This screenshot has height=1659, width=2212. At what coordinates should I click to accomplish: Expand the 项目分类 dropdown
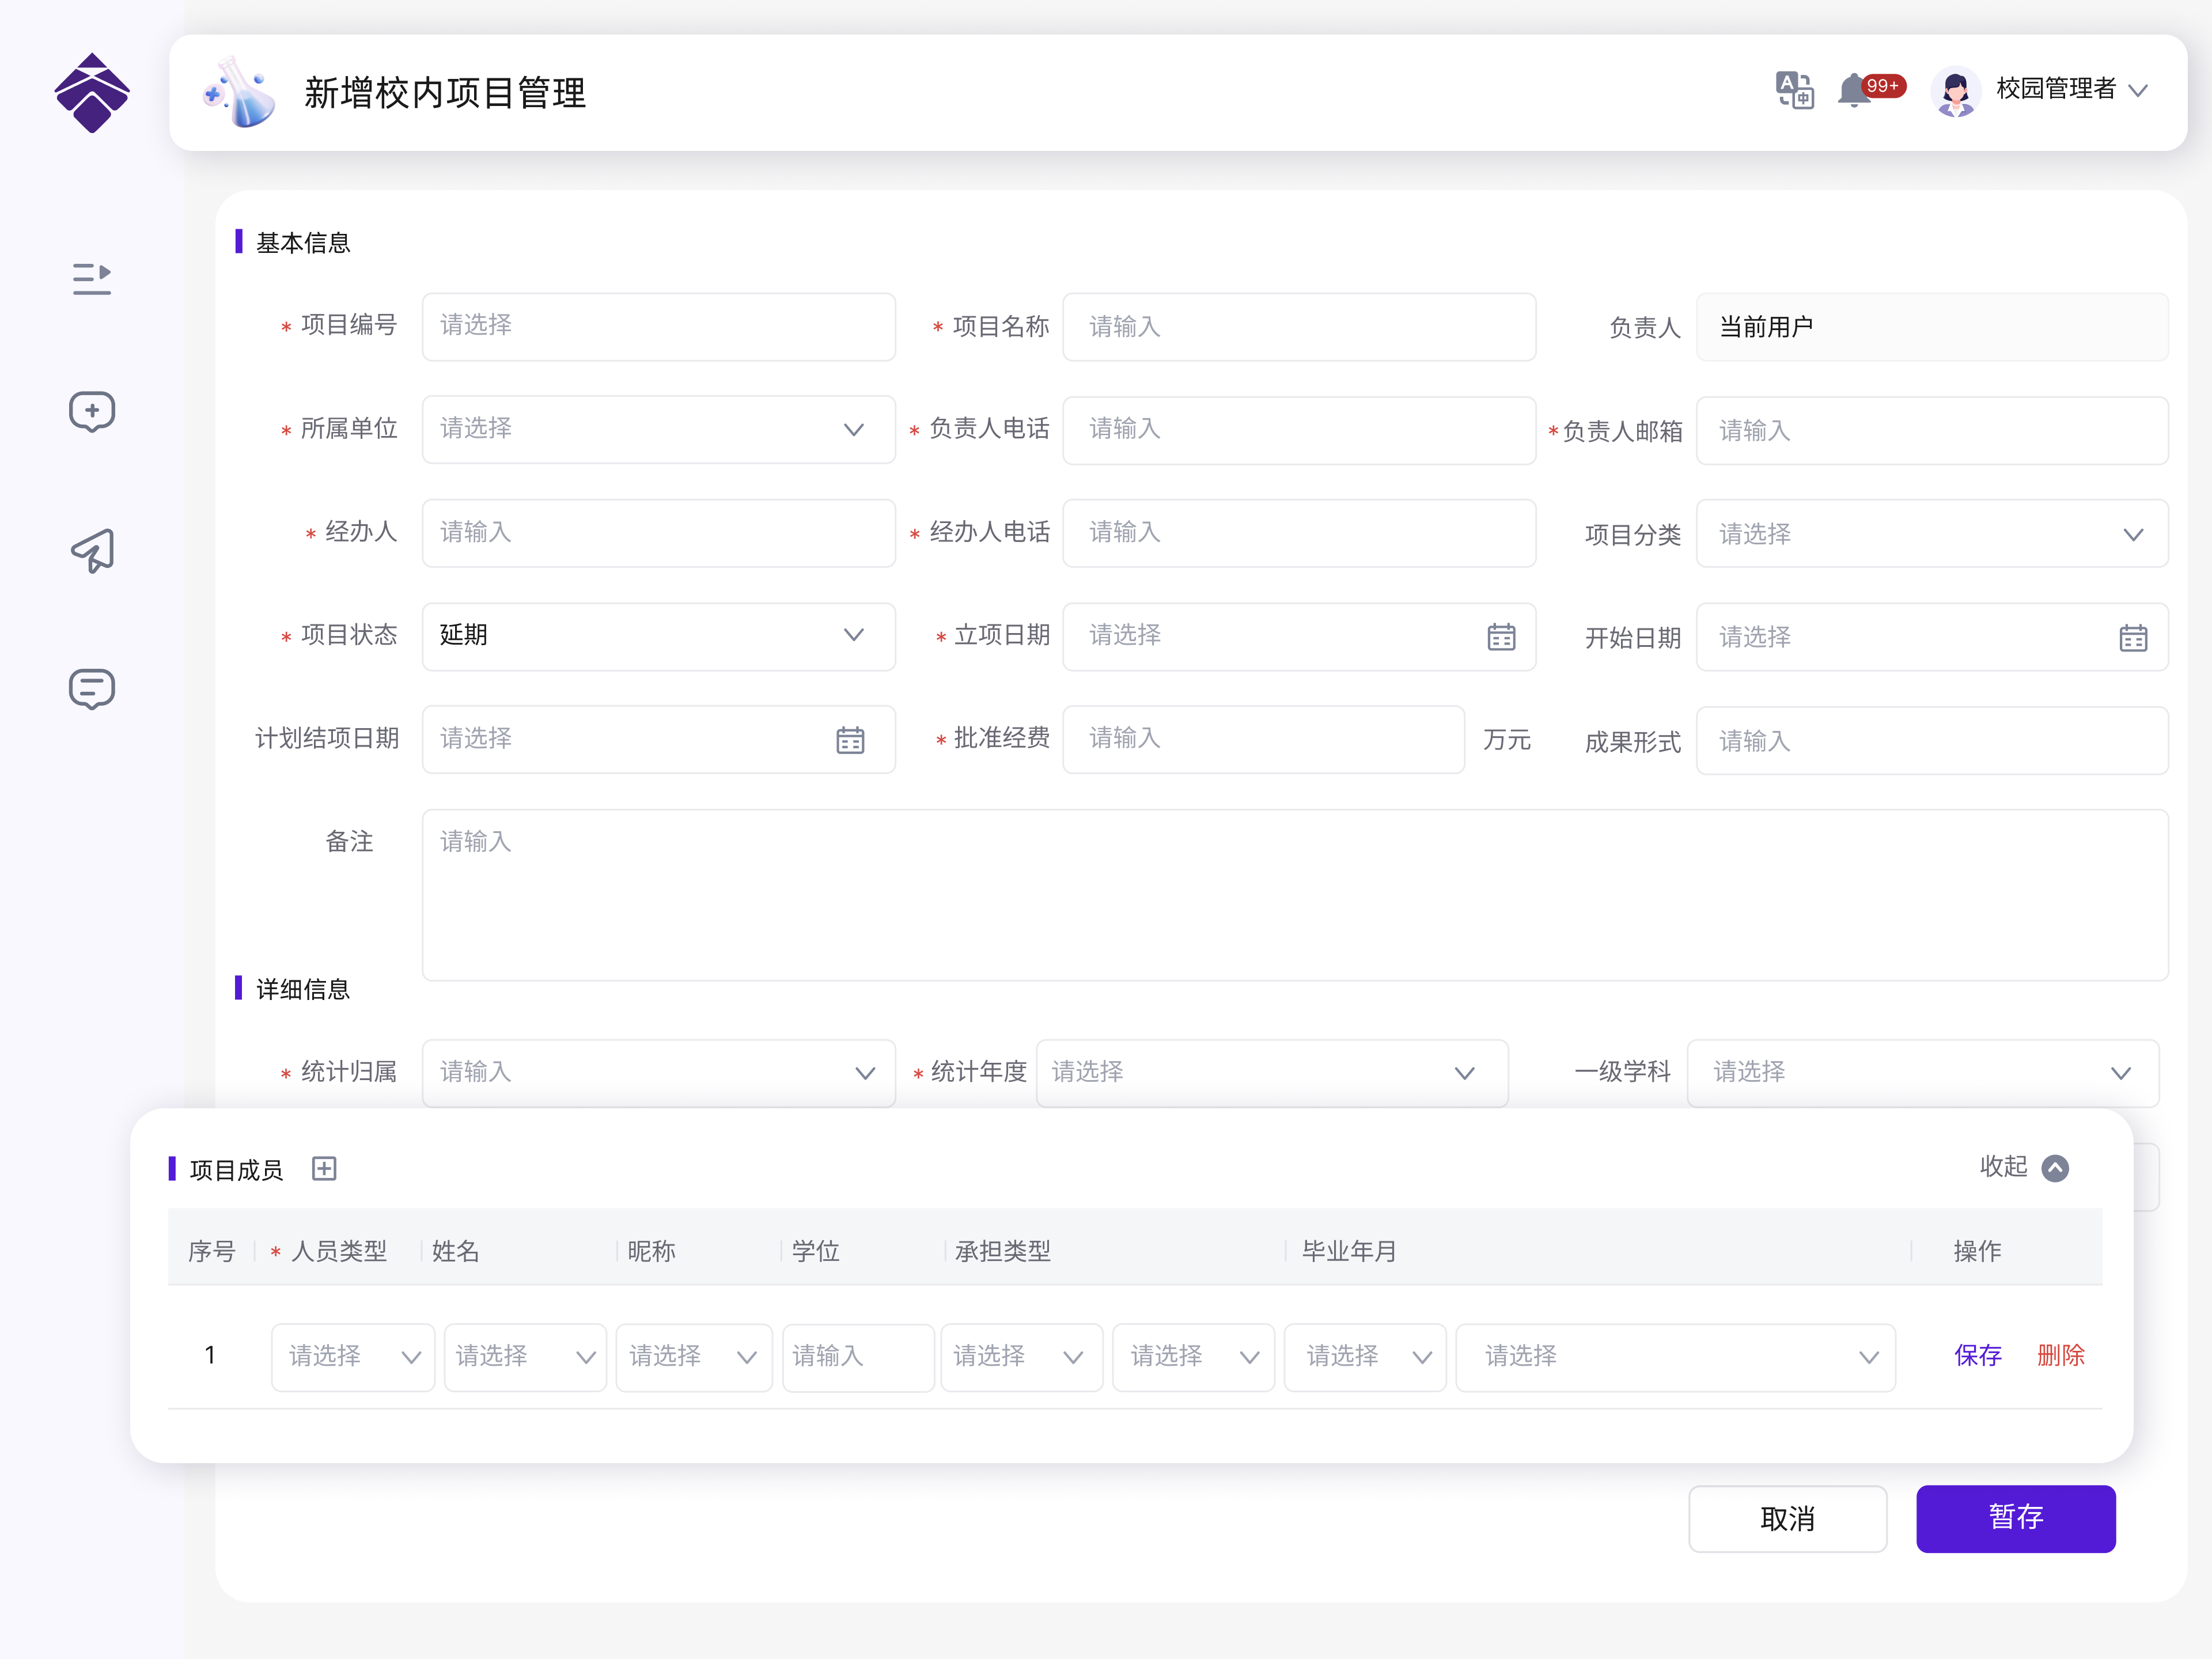1931,534
